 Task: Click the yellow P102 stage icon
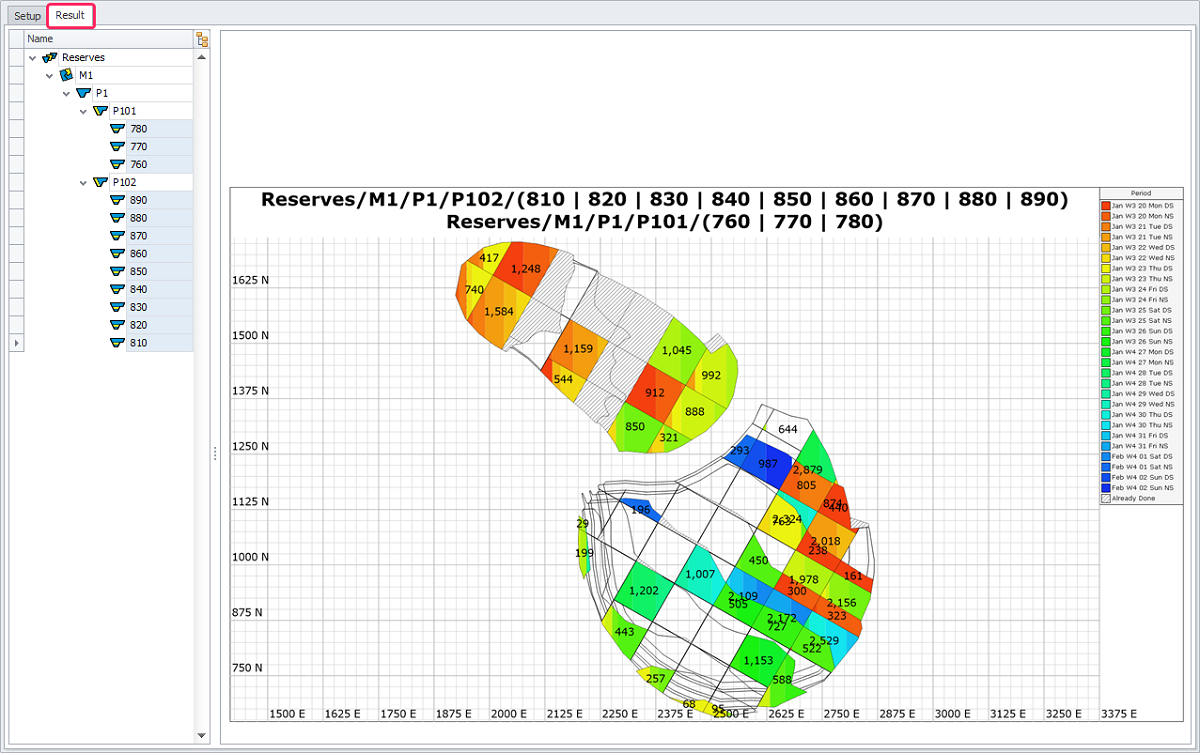tap(100, 182)
